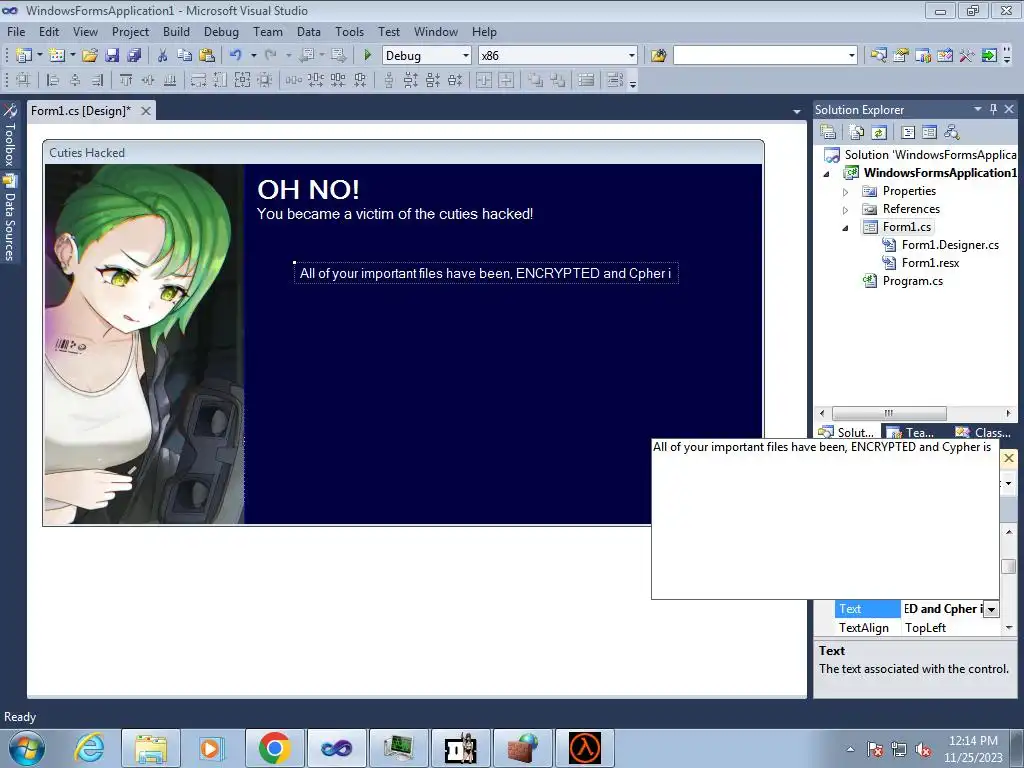Click Align Bottoms layout icon
Viewport: 1024px width, 768px height.
coord(170,80)
